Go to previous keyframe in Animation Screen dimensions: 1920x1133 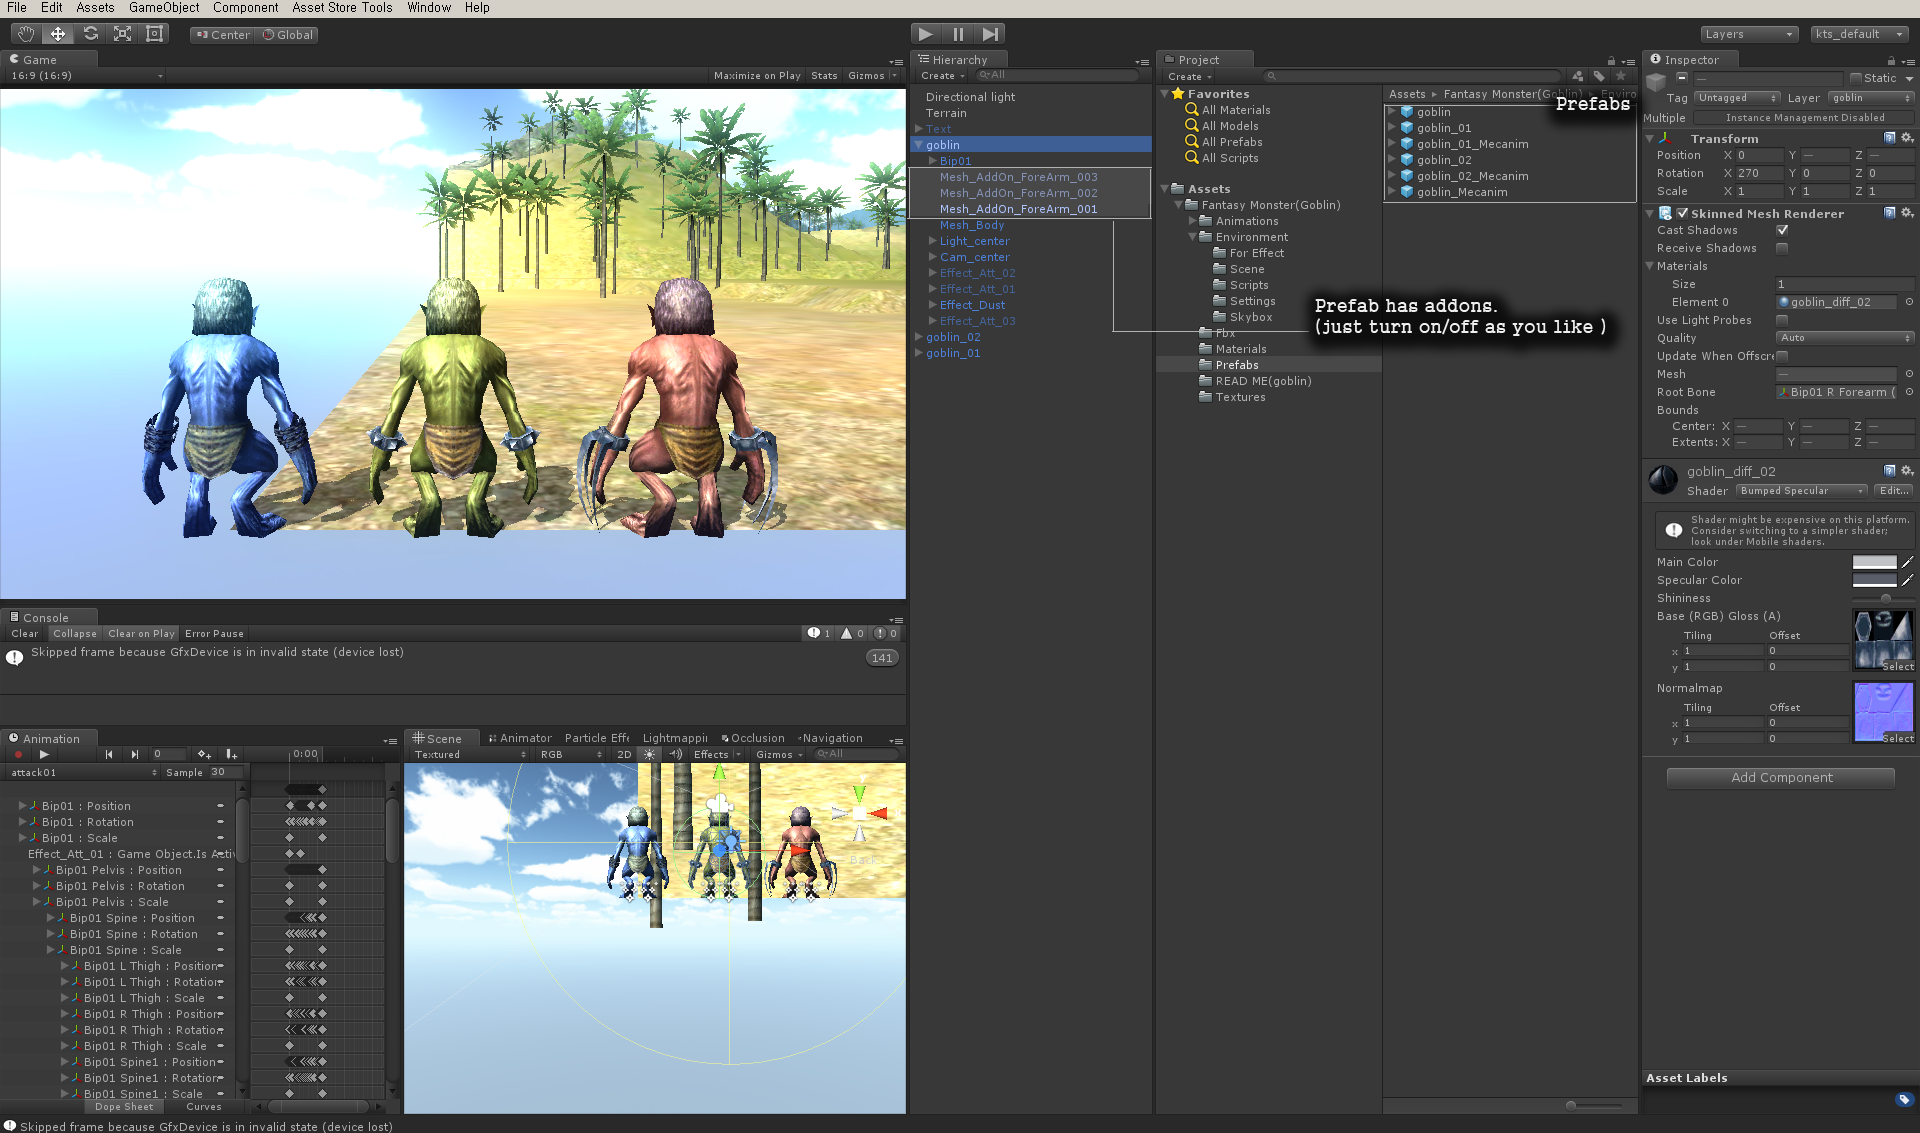point(109,754)
